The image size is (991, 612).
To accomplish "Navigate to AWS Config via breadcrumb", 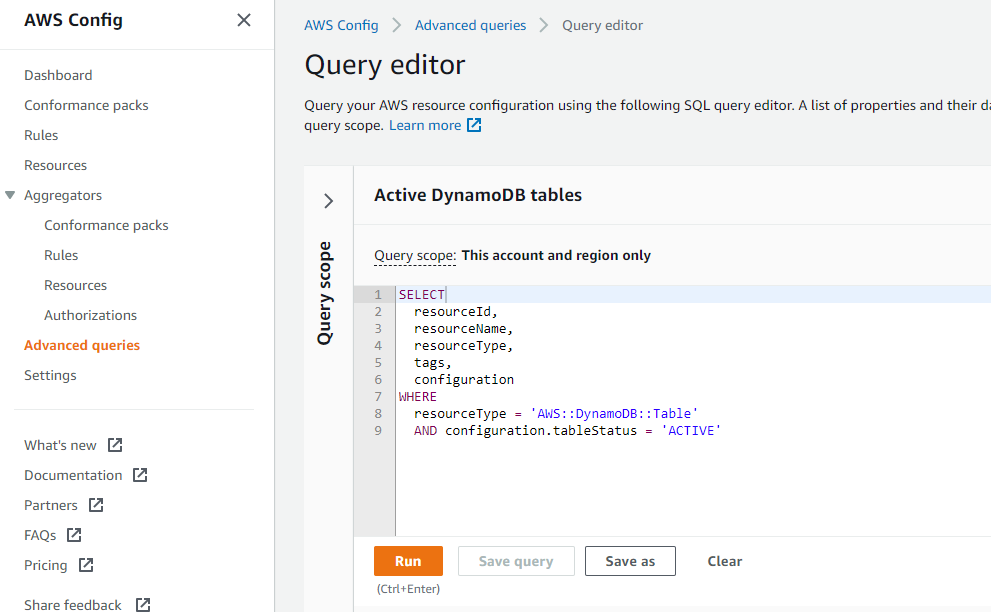I will [x=341, y=25].
